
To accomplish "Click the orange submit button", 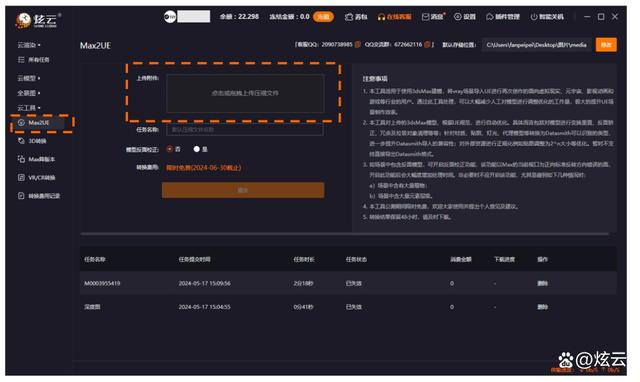I will point(243,190).
